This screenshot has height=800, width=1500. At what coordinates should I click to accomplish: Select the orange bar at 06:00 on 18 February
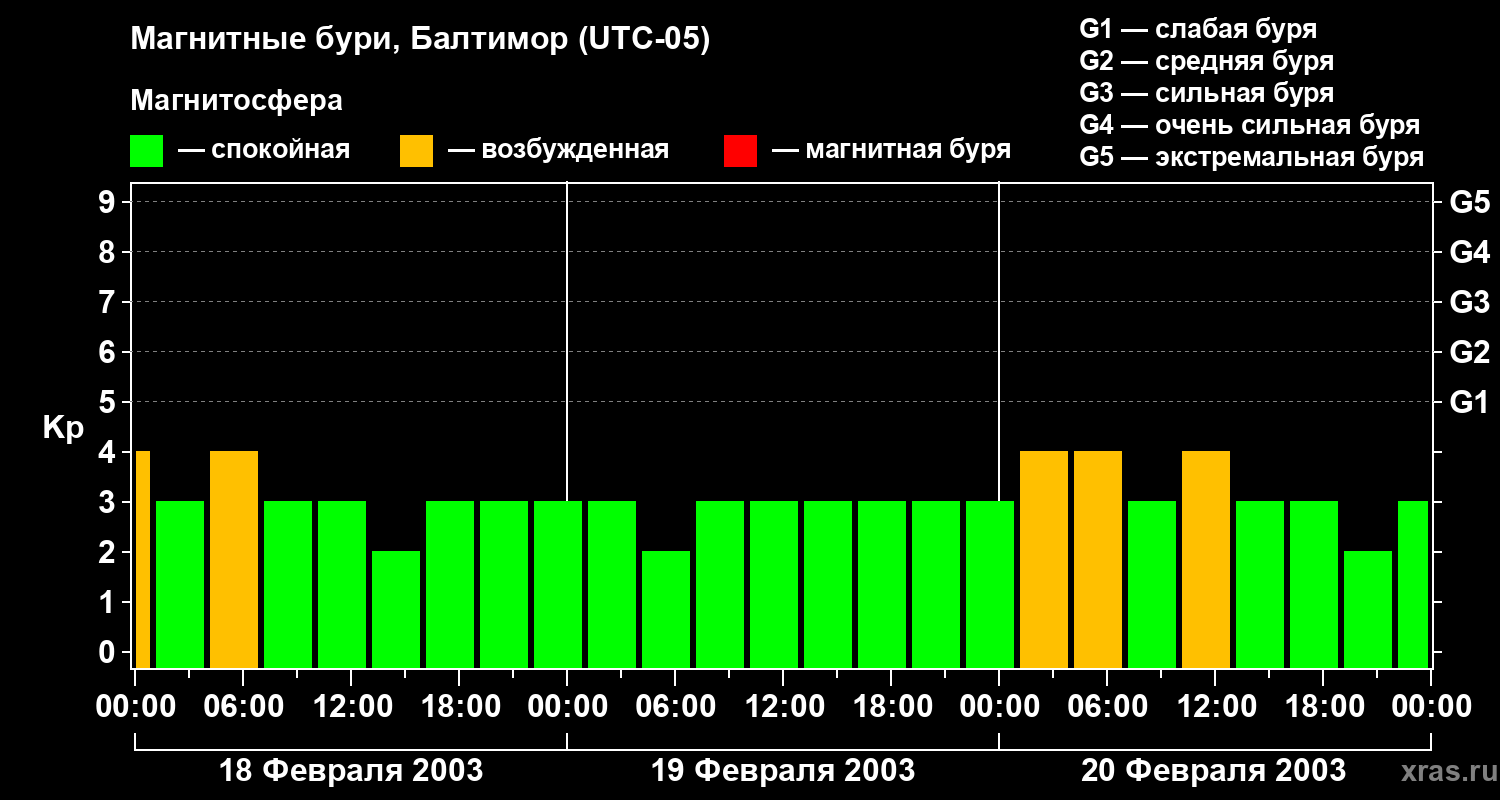pos(234,559)
